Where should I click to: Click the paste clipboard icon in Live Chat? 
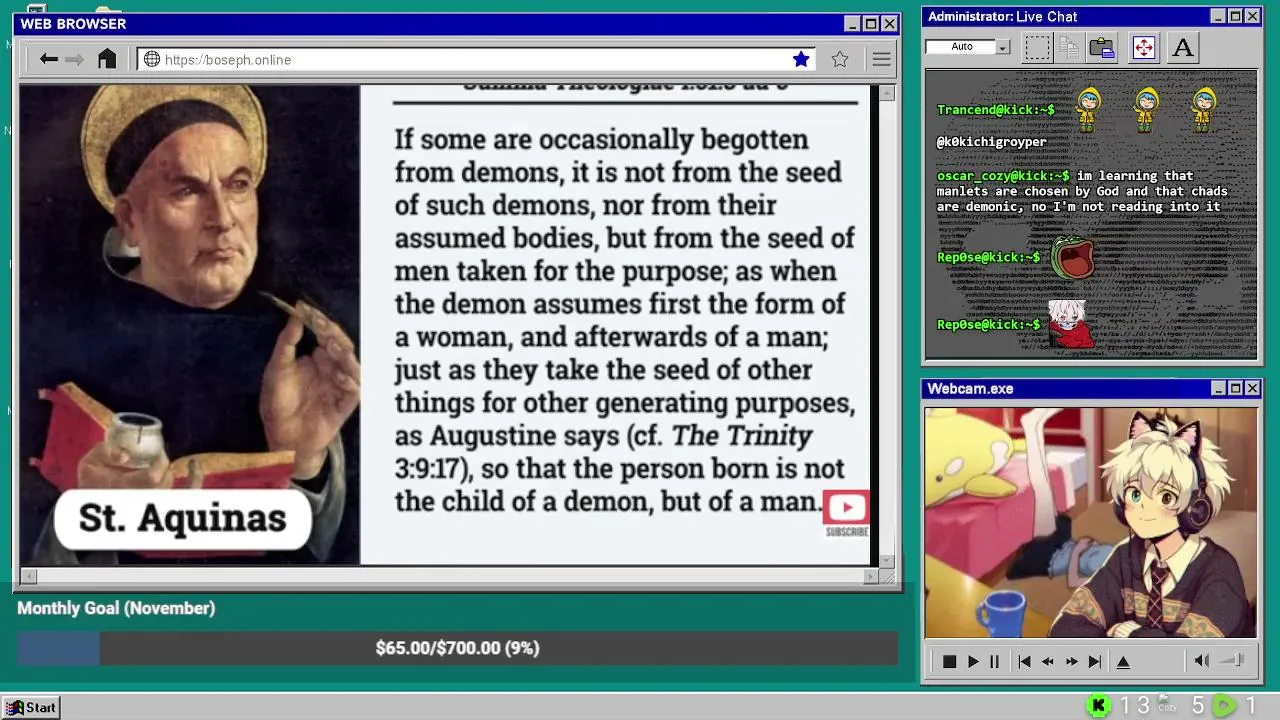1102,47
